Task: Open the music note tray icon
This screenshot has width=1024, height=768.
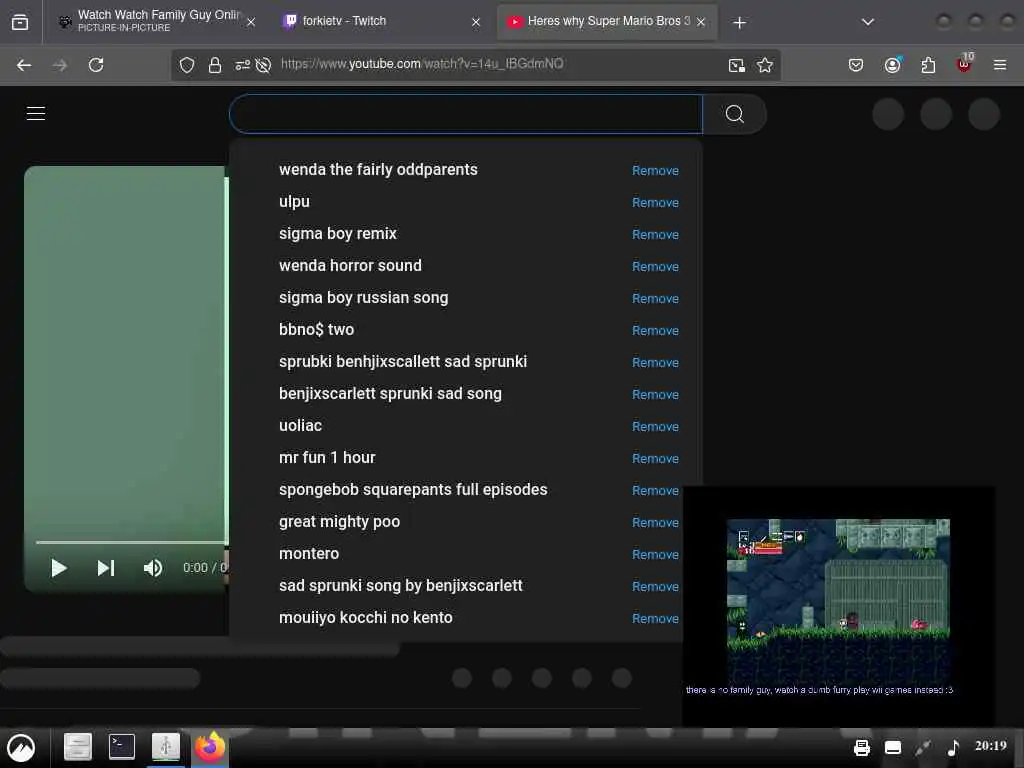Action: pos(953,747)
